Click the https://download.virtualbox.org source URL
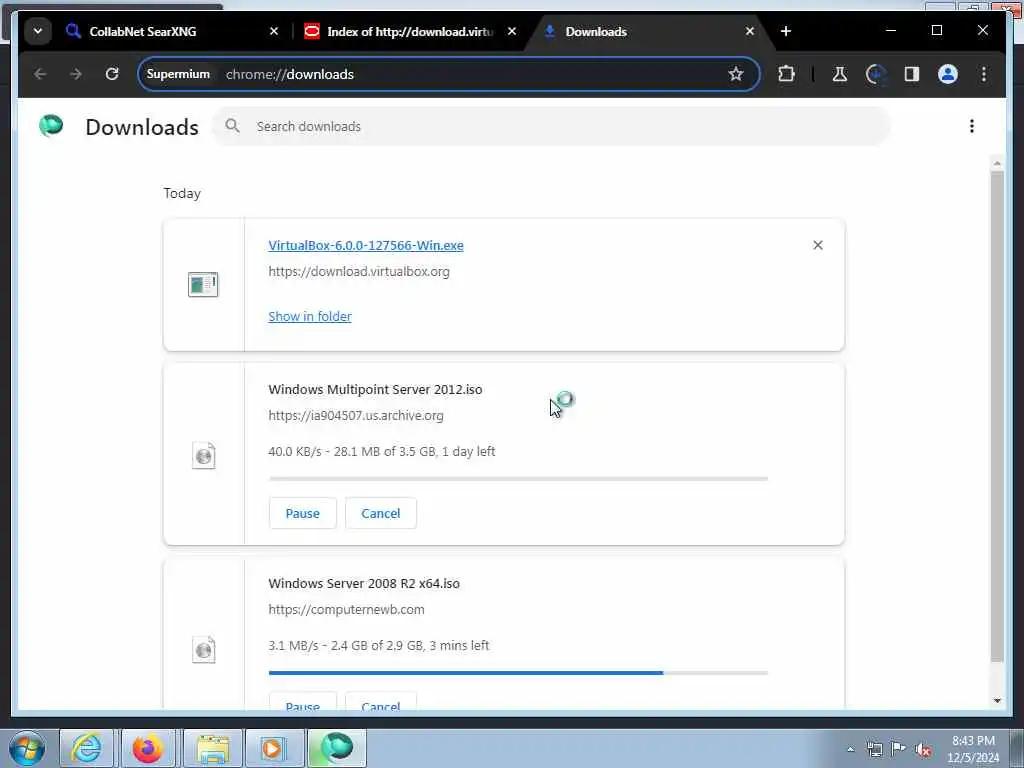Image resolution: width=1024 pixels, height=768 pixels. [359, 271]
